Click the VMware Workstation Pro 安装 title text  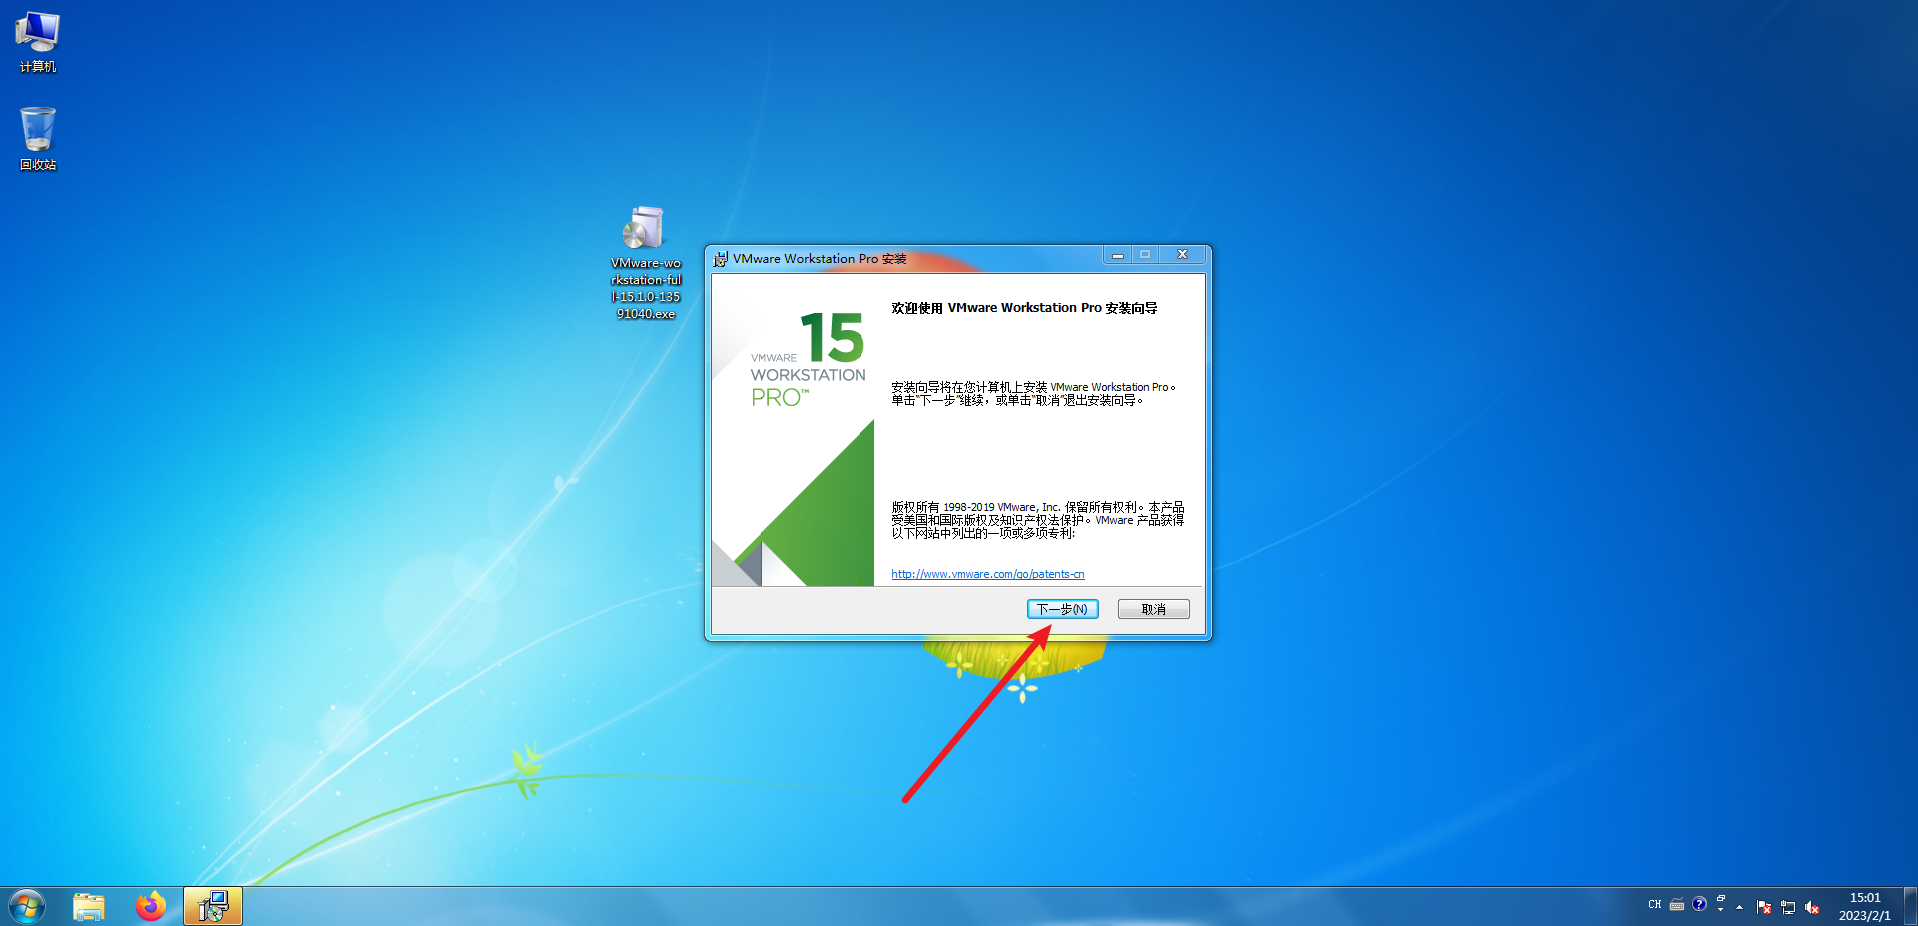point(820,259)
